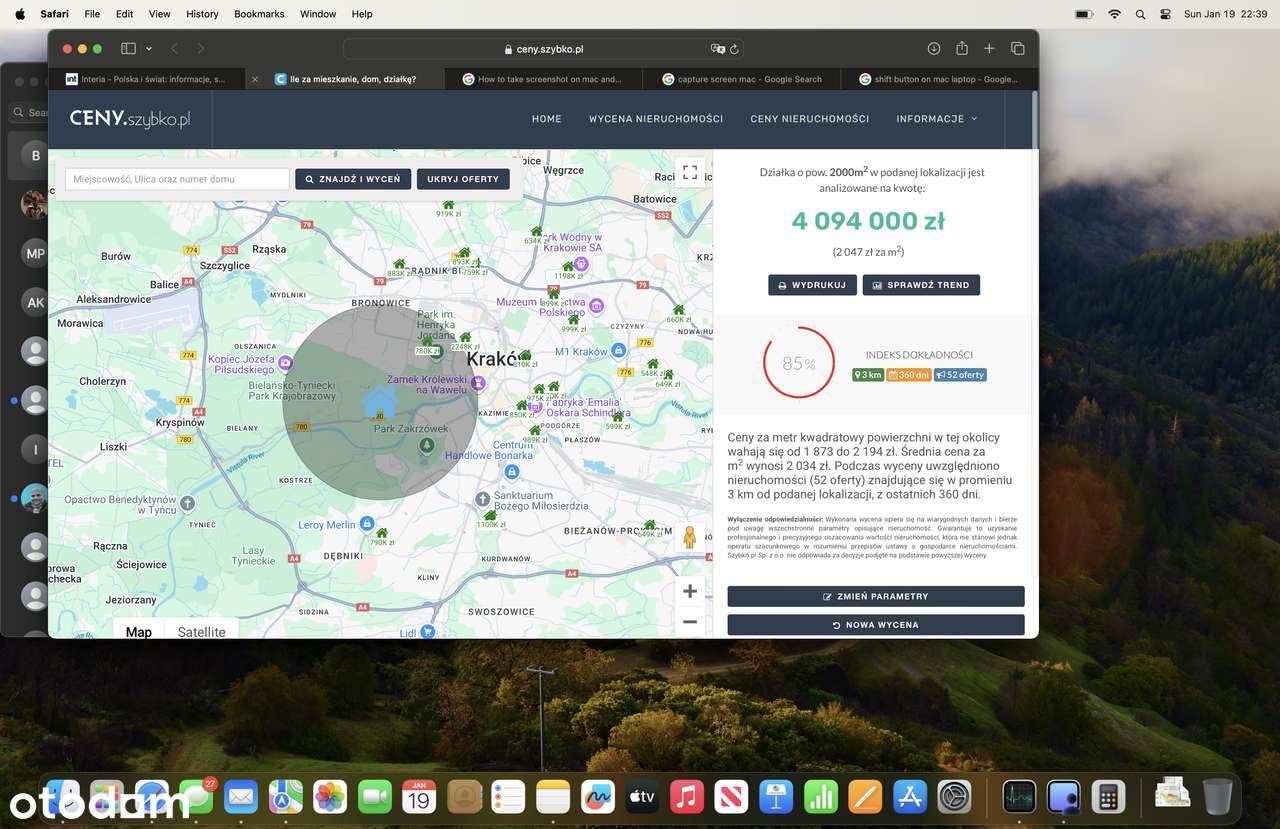This screenshot has height=829, width=1280.
Task: Open the File menu
Action: [x=92, y=14]
